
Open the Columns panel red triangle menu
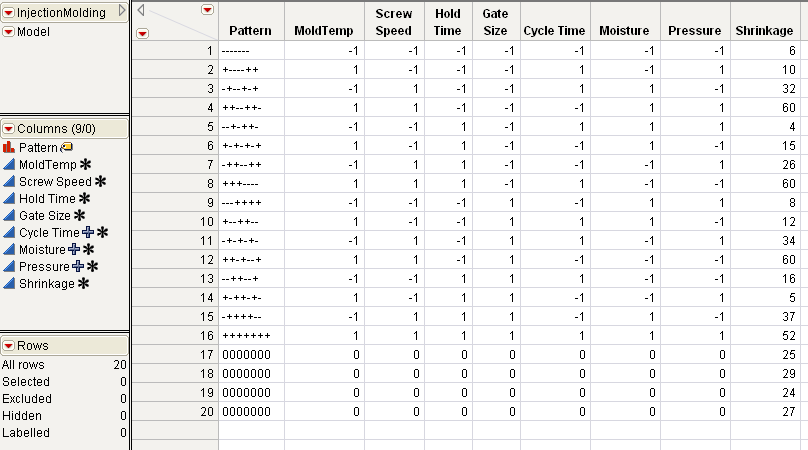(8, 128)
